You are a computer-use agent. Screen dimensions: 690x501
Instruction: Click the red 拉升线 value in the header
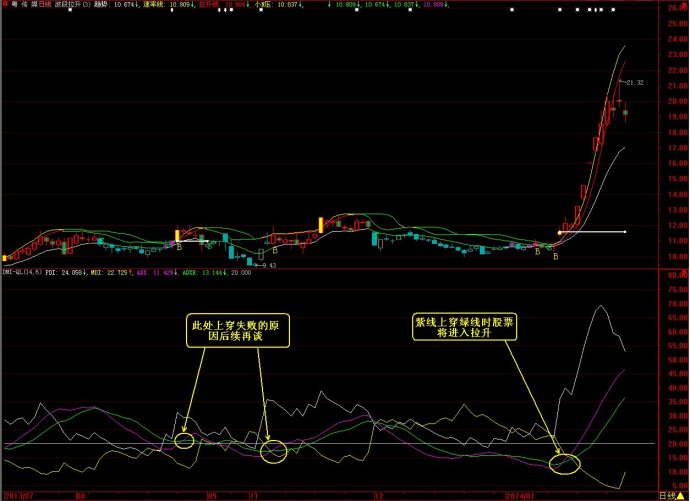(x=224, y=4)
